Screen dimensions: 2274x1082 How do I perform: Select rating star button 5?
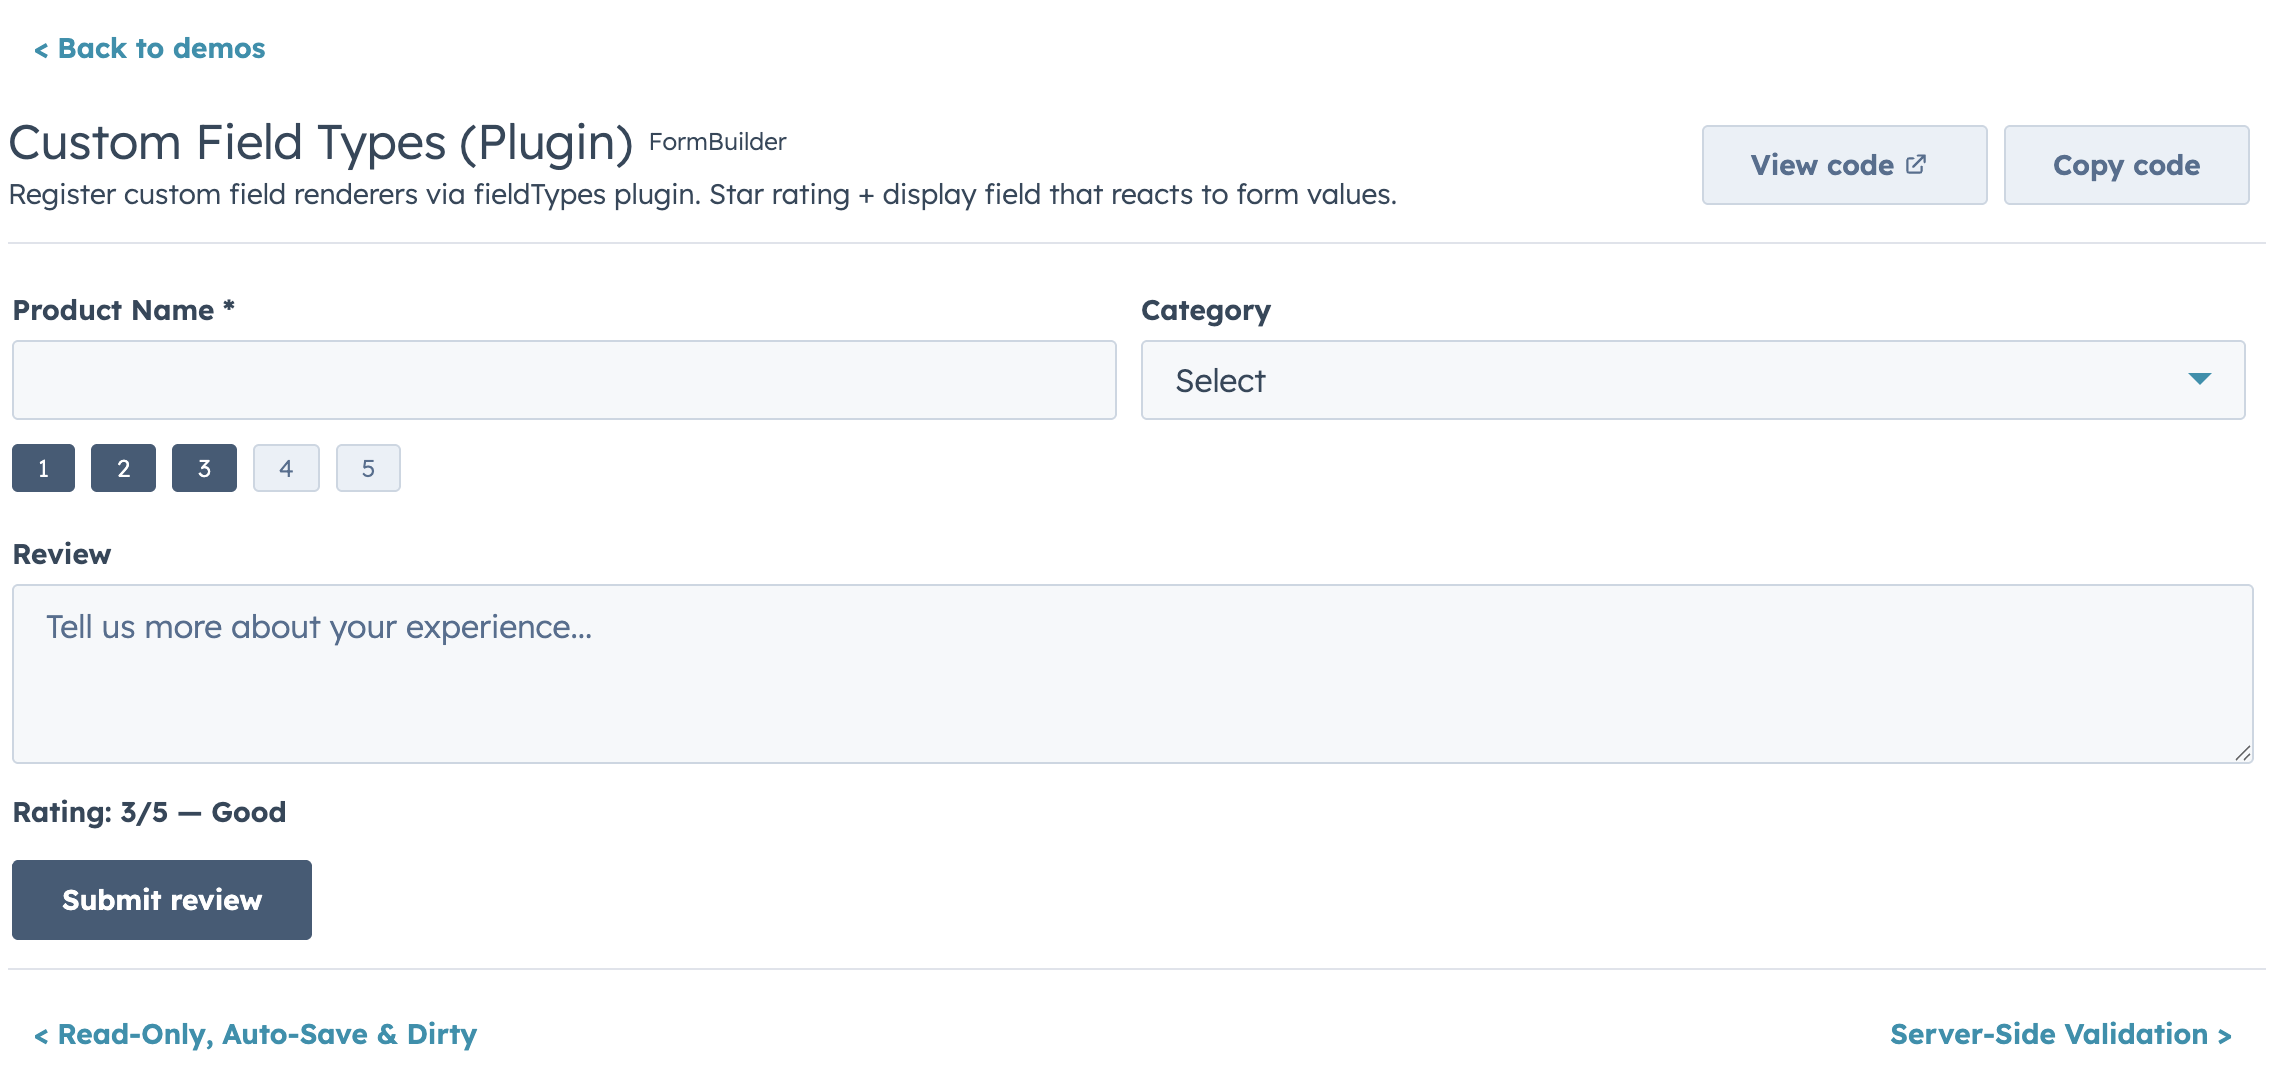pyautogui.click(x=368, y=467)
